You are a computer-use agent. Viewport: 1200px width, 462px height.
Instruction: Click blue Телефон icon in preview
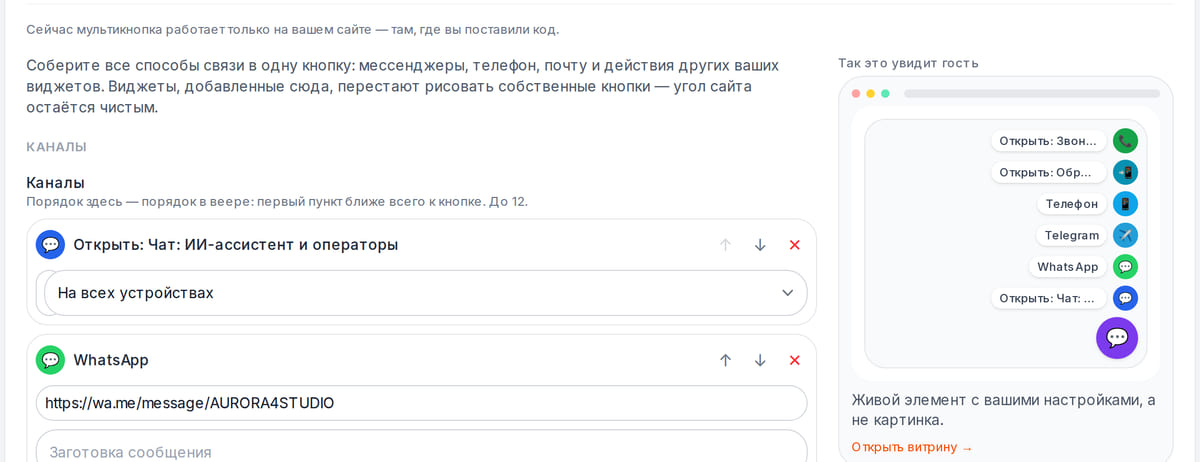click(x=1125, y=204)
